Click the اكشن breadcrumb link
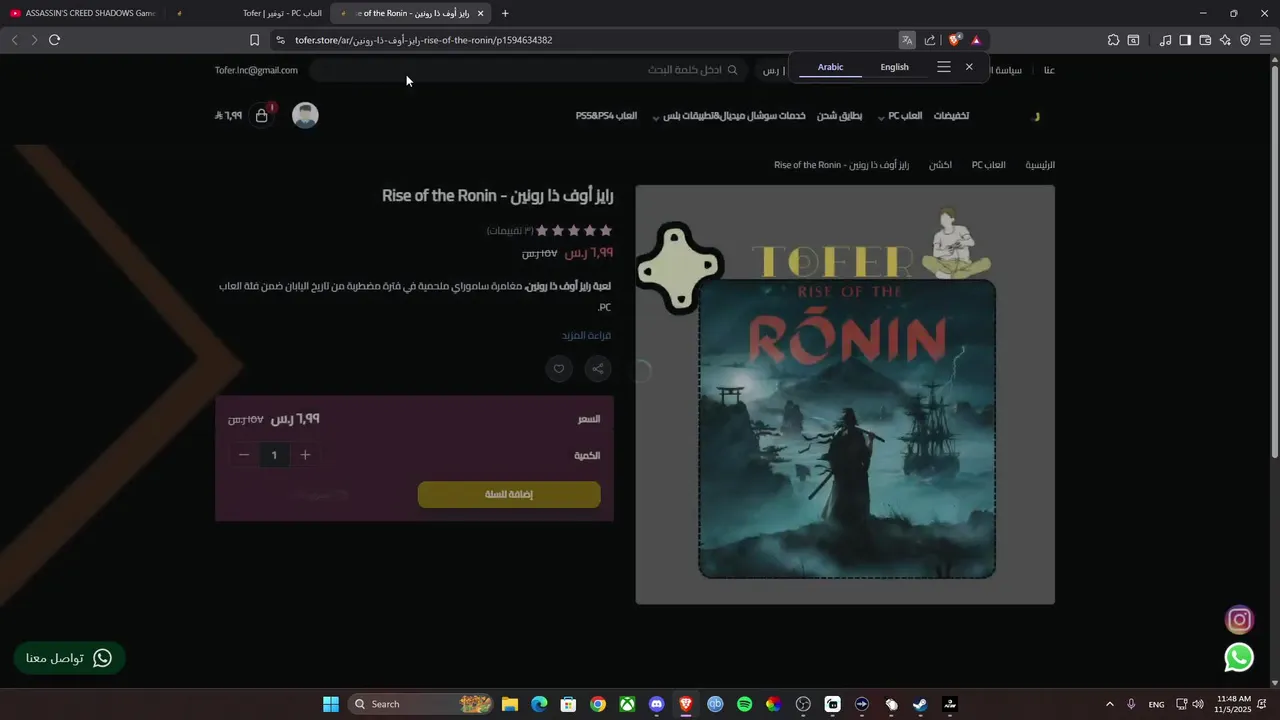The width and height of the screenshot is (1280, 720). click(940, 165)
